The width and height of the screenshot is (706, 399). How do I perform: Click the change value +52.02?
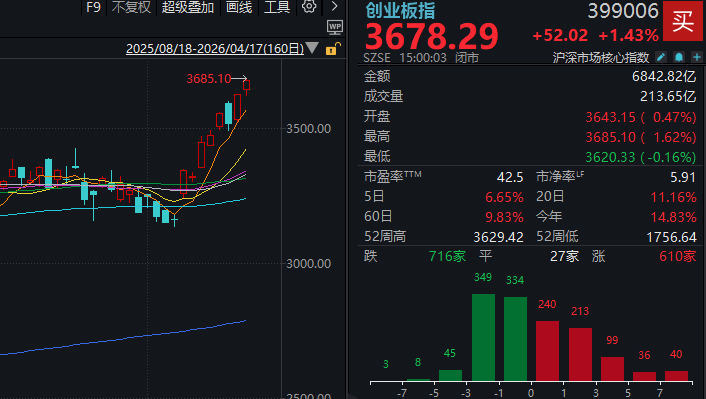point(560,35)
